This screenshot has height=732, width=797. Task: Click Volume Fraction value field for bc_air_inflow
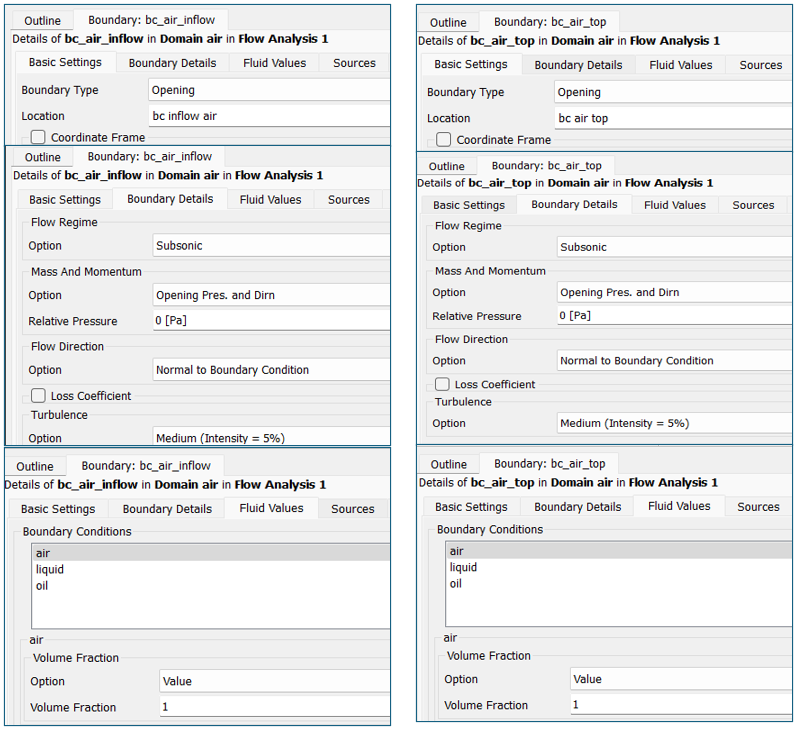(x=274, y=707)
